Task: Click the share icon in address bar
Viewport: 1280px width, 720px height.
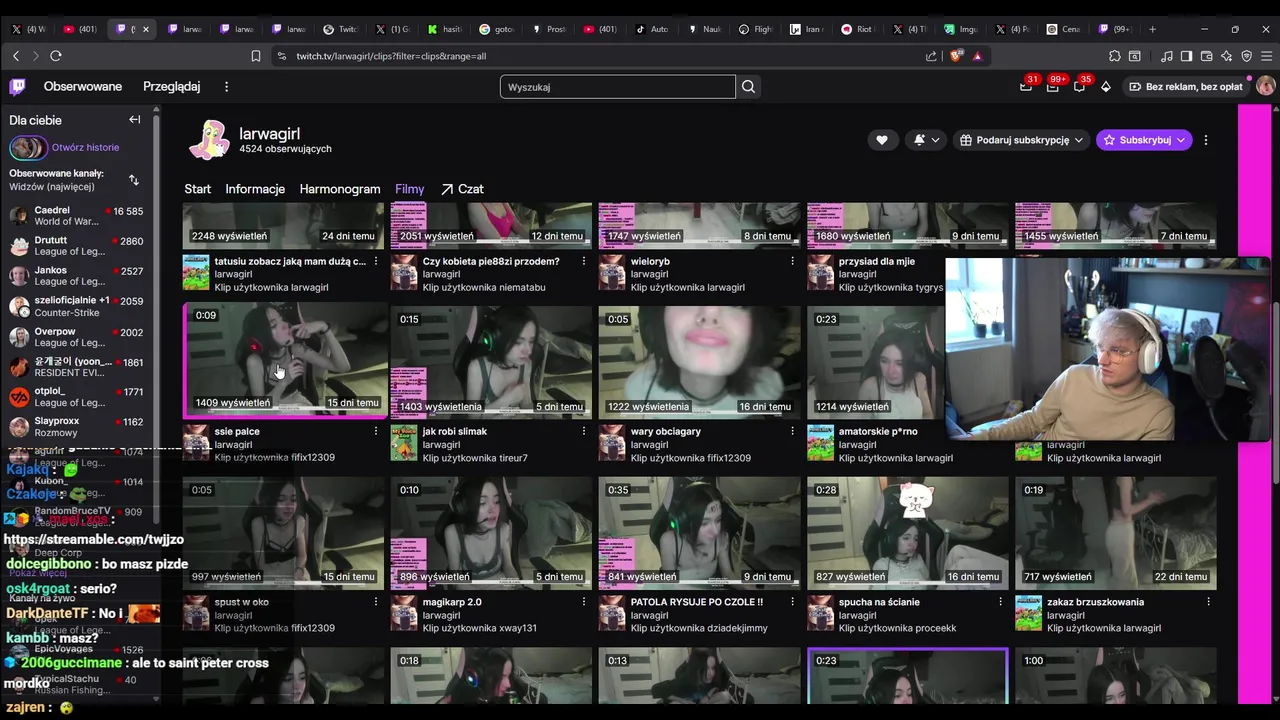Action: 932,56
